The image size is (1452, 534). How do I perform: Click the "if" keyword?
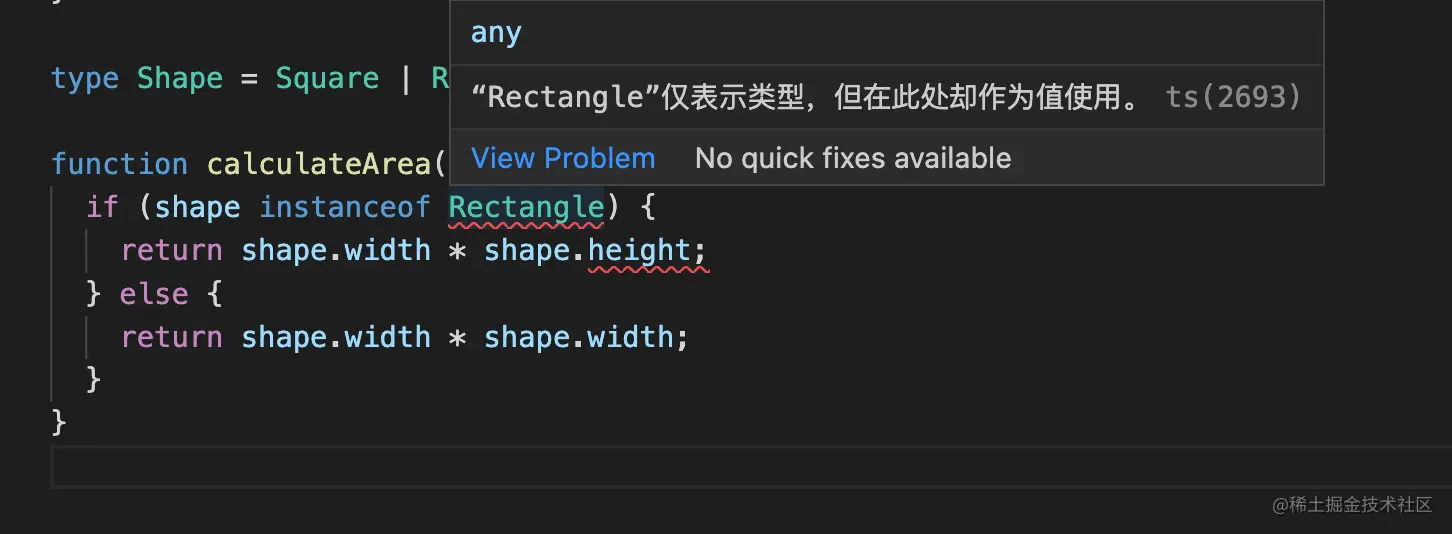tap(102, 207)
